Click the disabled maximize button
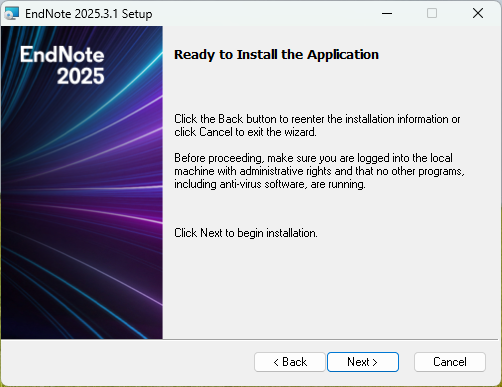This screenshot has width=502, height=387. point(432,14)
